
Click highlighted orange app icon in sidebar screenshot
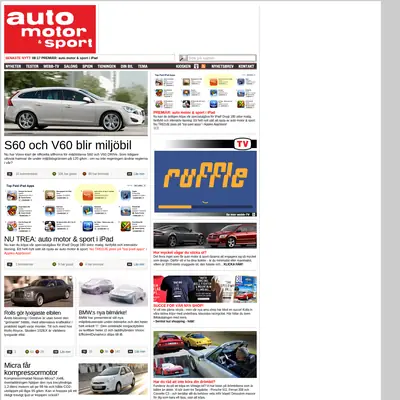214,82
